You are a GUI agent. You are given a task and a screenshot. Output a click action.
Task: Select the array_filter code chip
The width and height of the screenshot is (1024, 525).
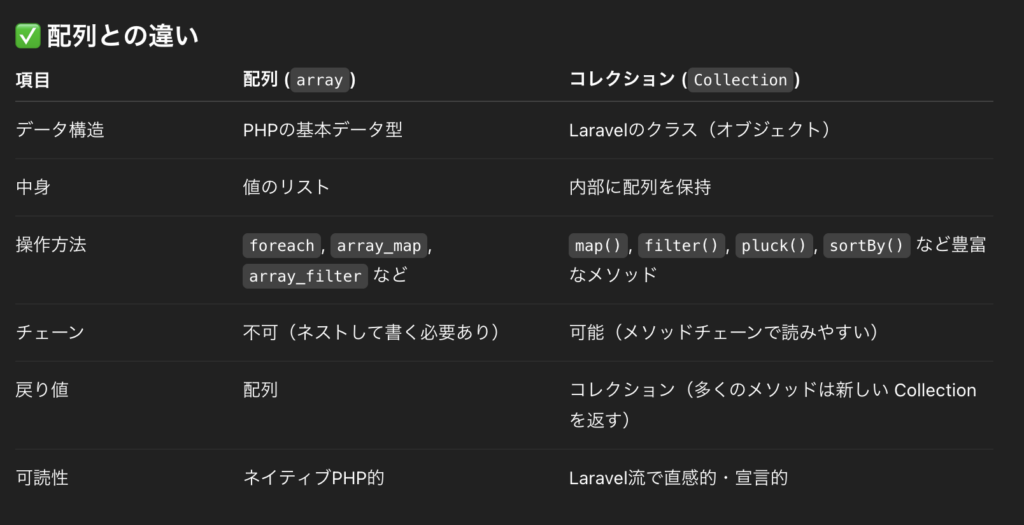[x=305, y=275]
